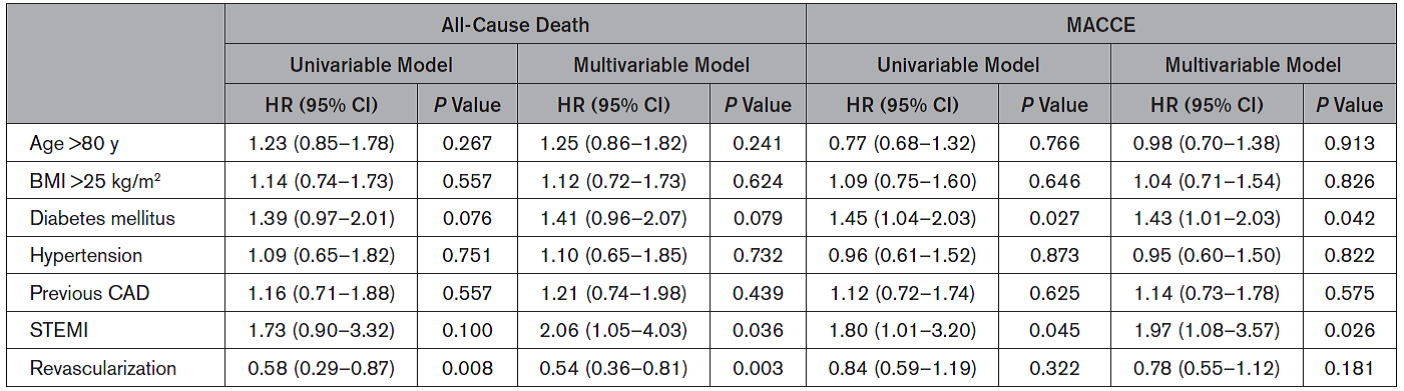This screenshot has width=1404, height=391.
Task: Click the cell 1.97 (1.08–3.57)
Action: click(1207, 329)
